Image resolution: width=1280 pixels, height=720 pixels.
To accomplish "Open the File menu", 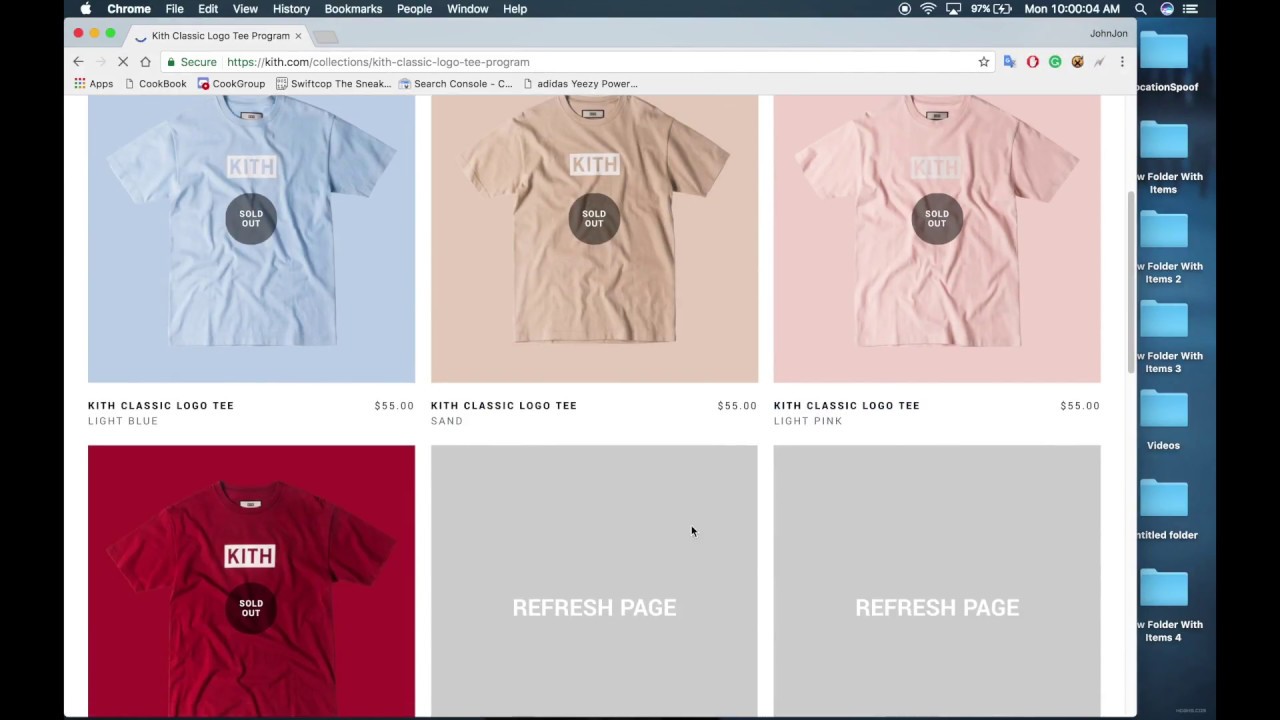I will 174,9.
